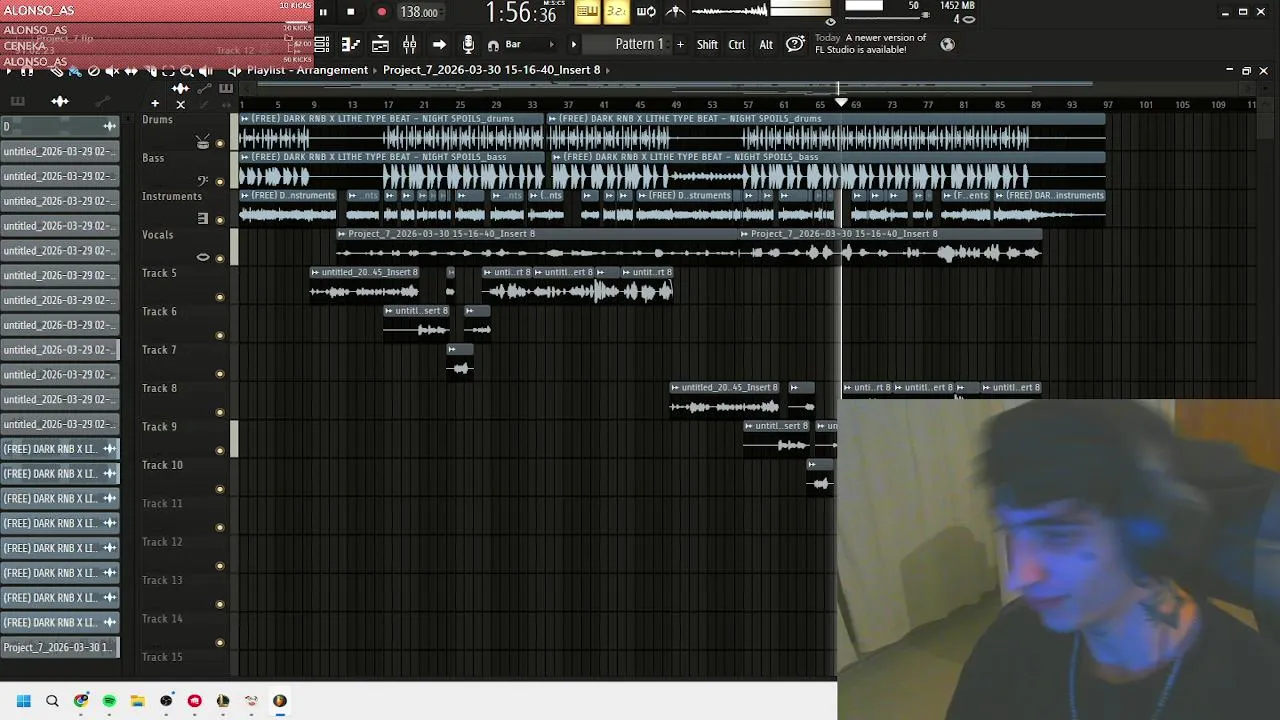The height and width of the screenshot is (720, 1280).
Task: Click the Ctrl modifier button
Action: pos(737,44)
